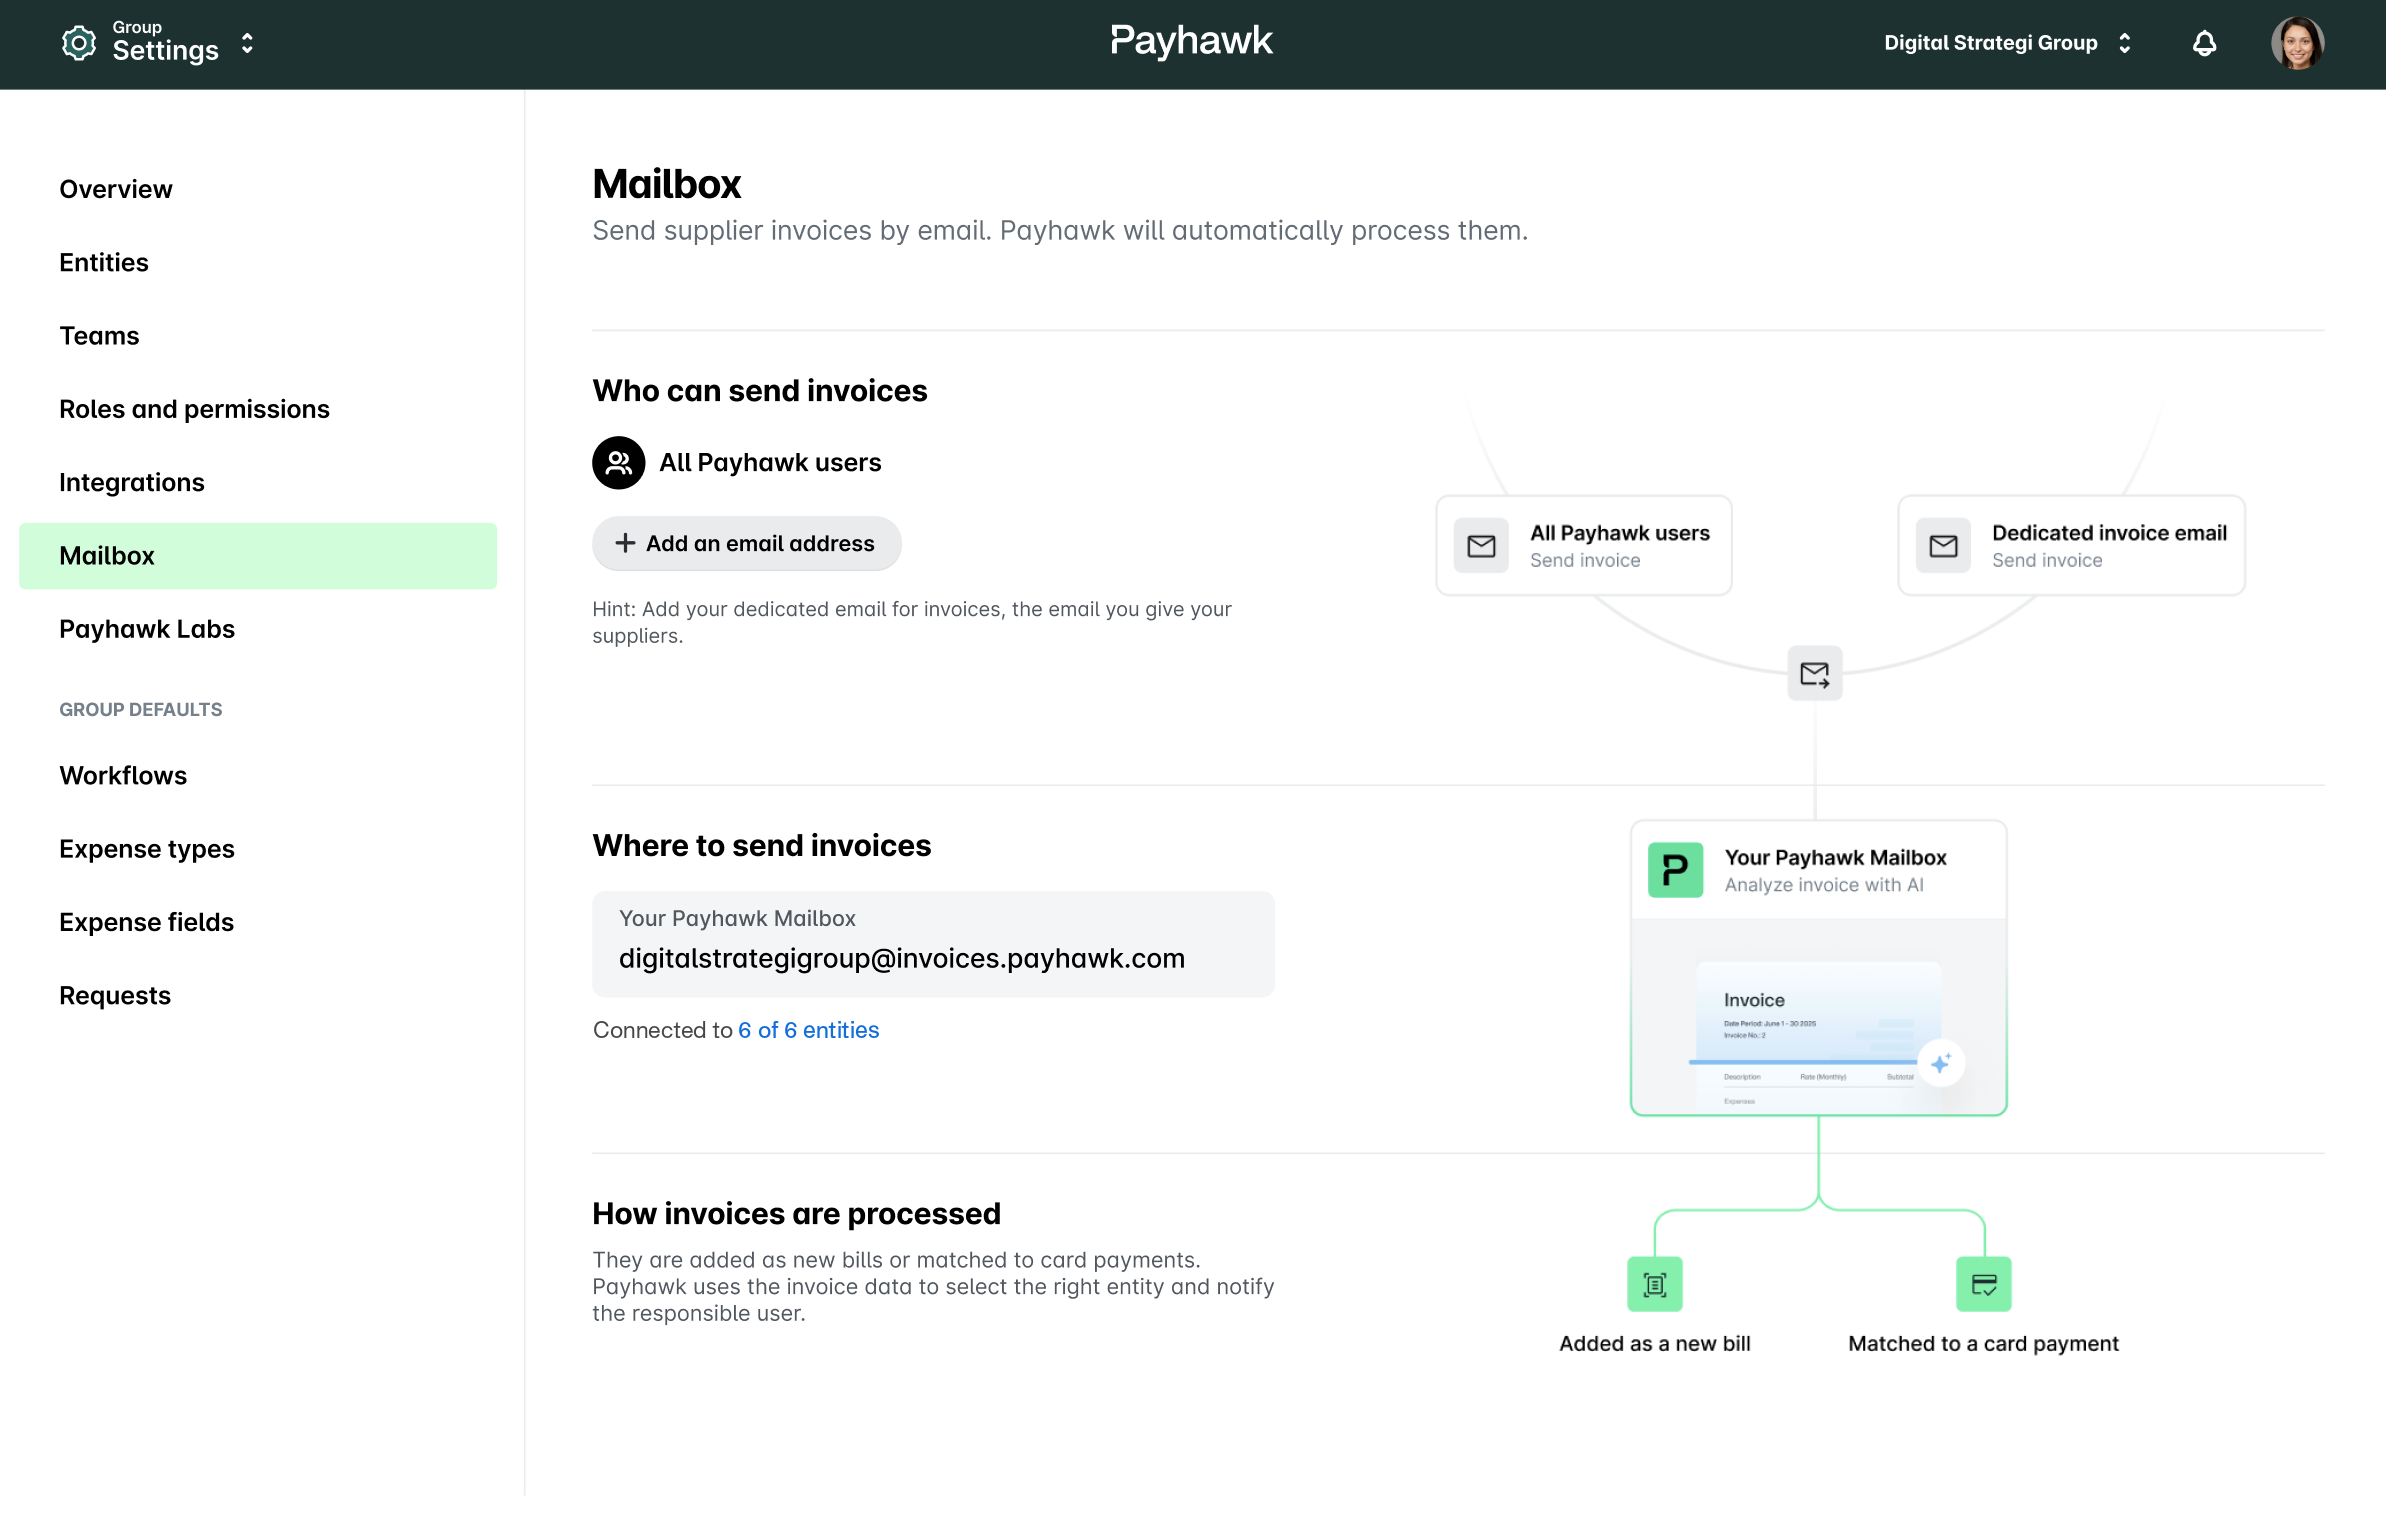Click the 'Who can send invoices' heading

(759, 391)
